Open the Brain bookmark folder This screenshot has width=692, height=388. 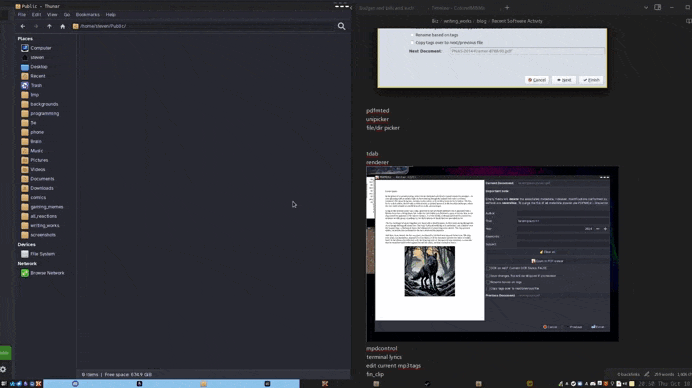31,141
